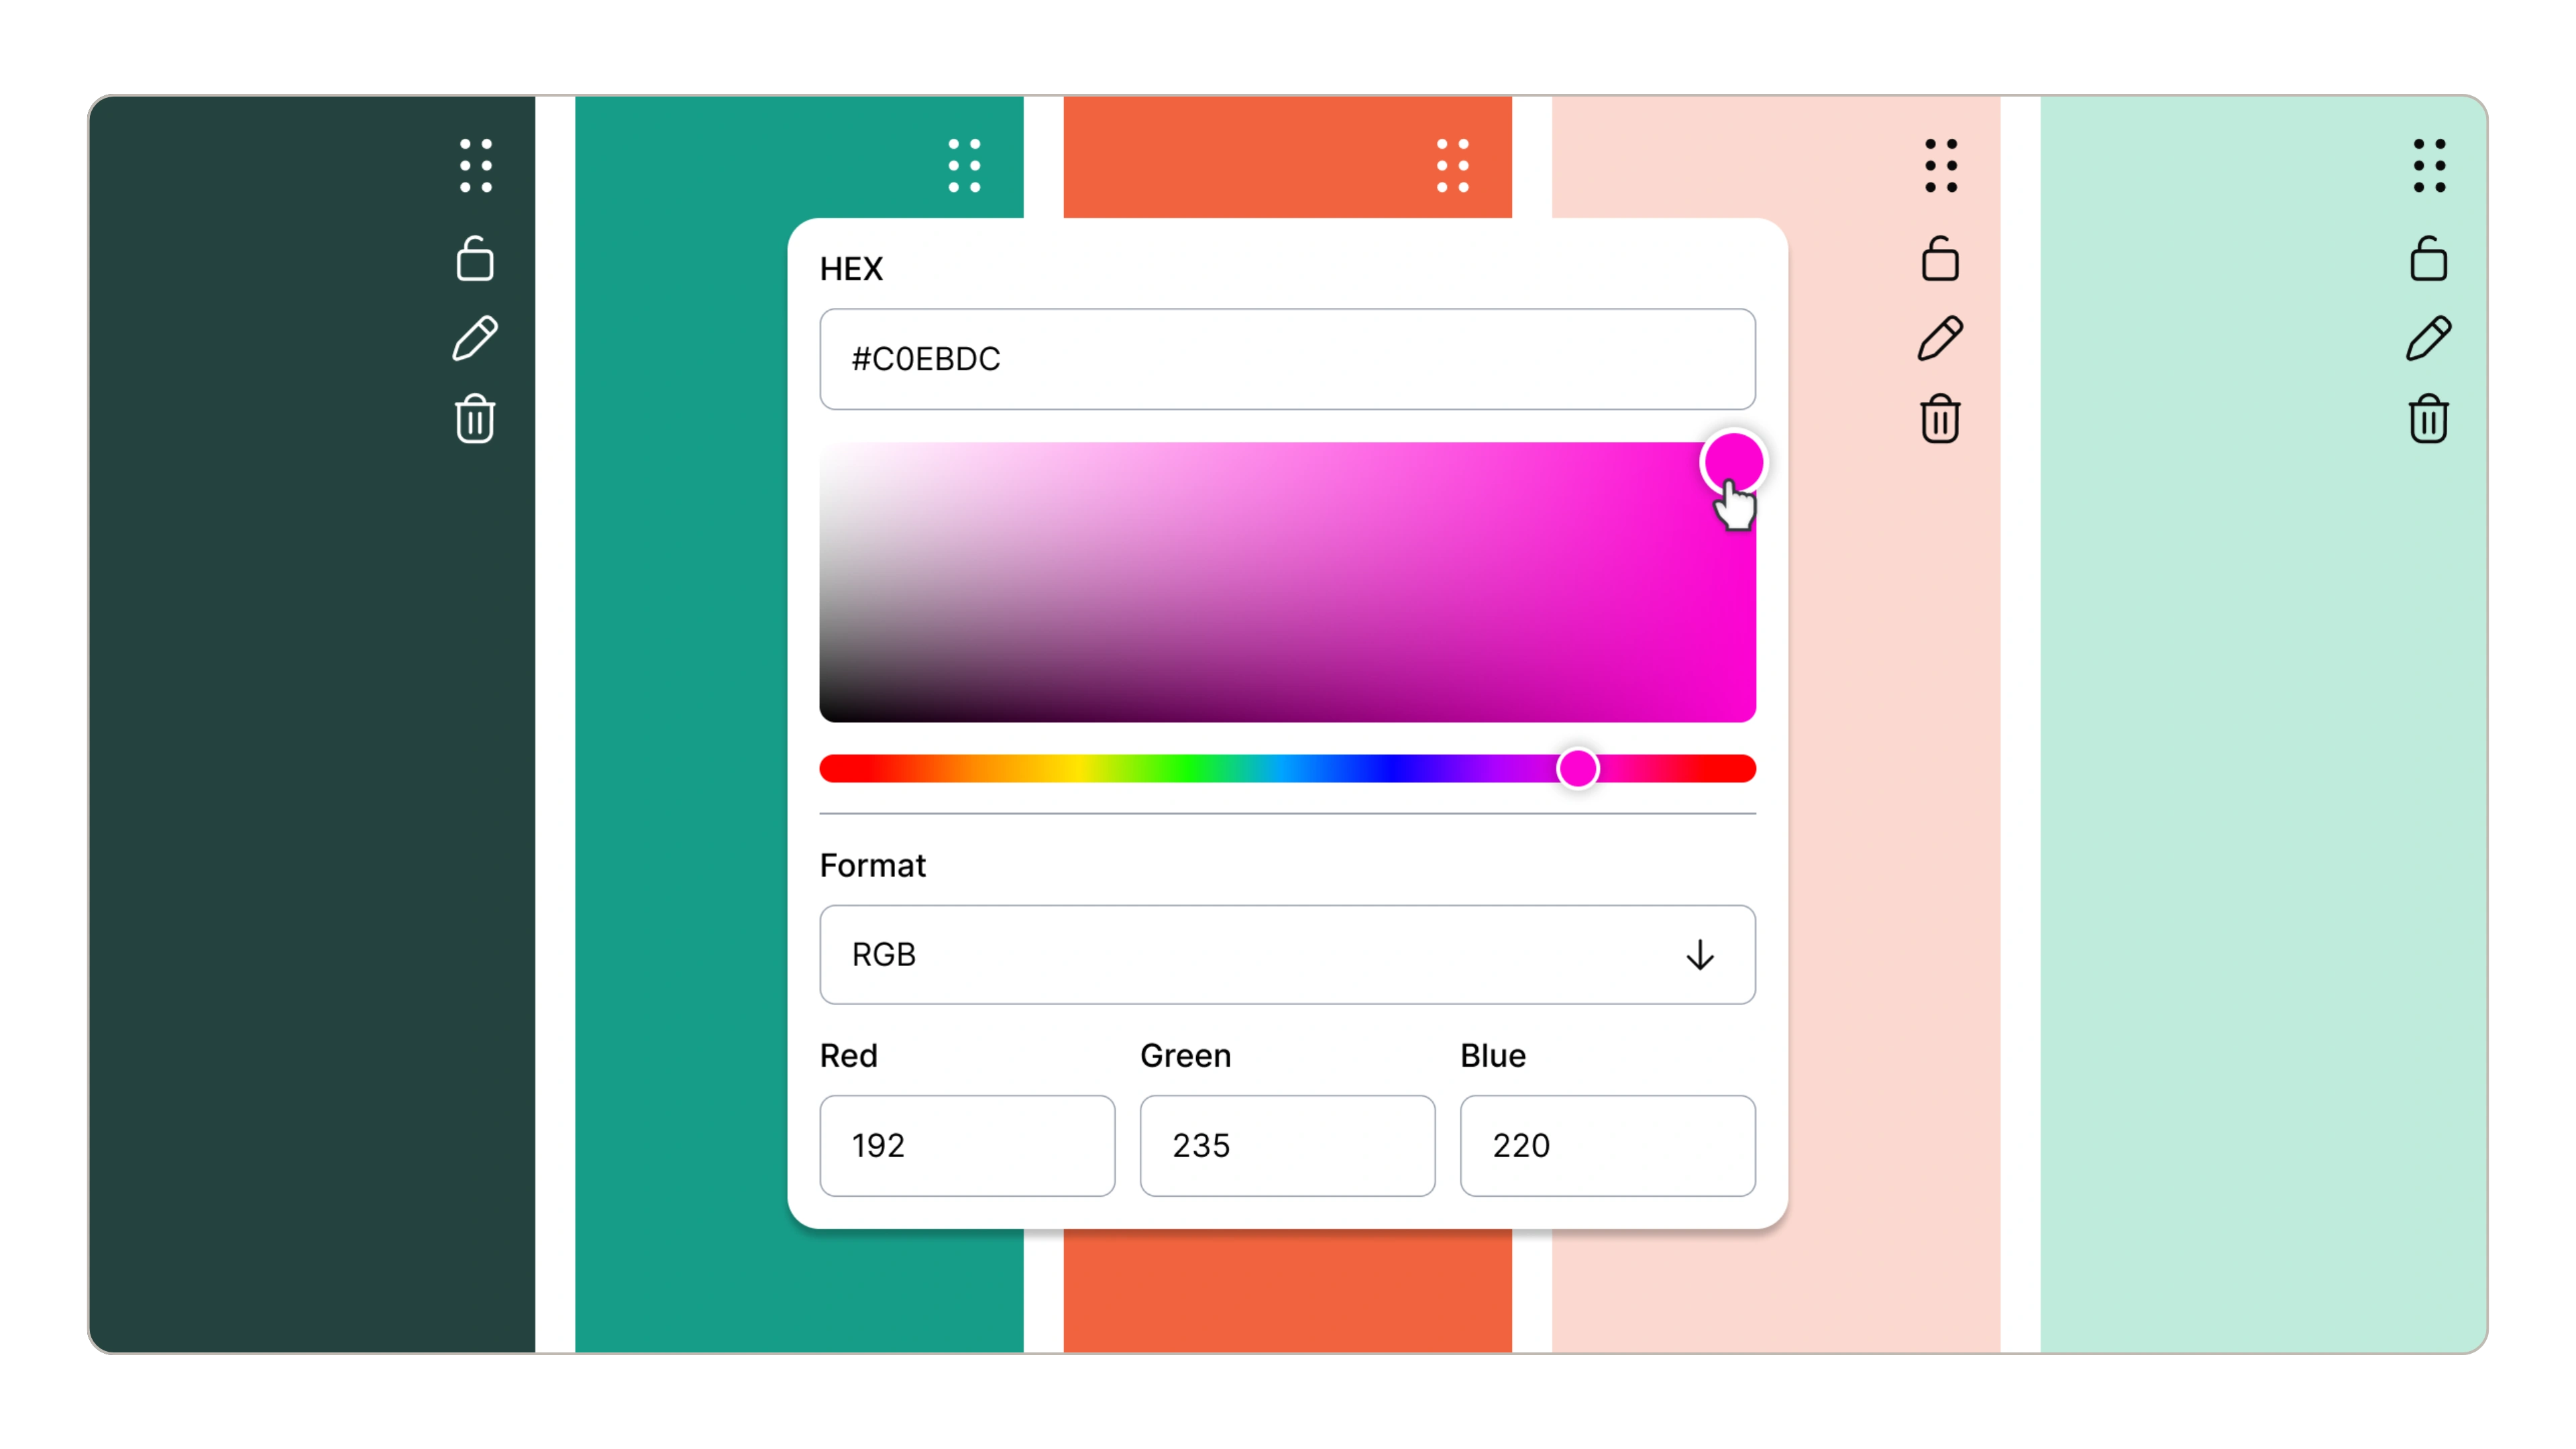Toggle the lock on the dark green column

[475, 258]
